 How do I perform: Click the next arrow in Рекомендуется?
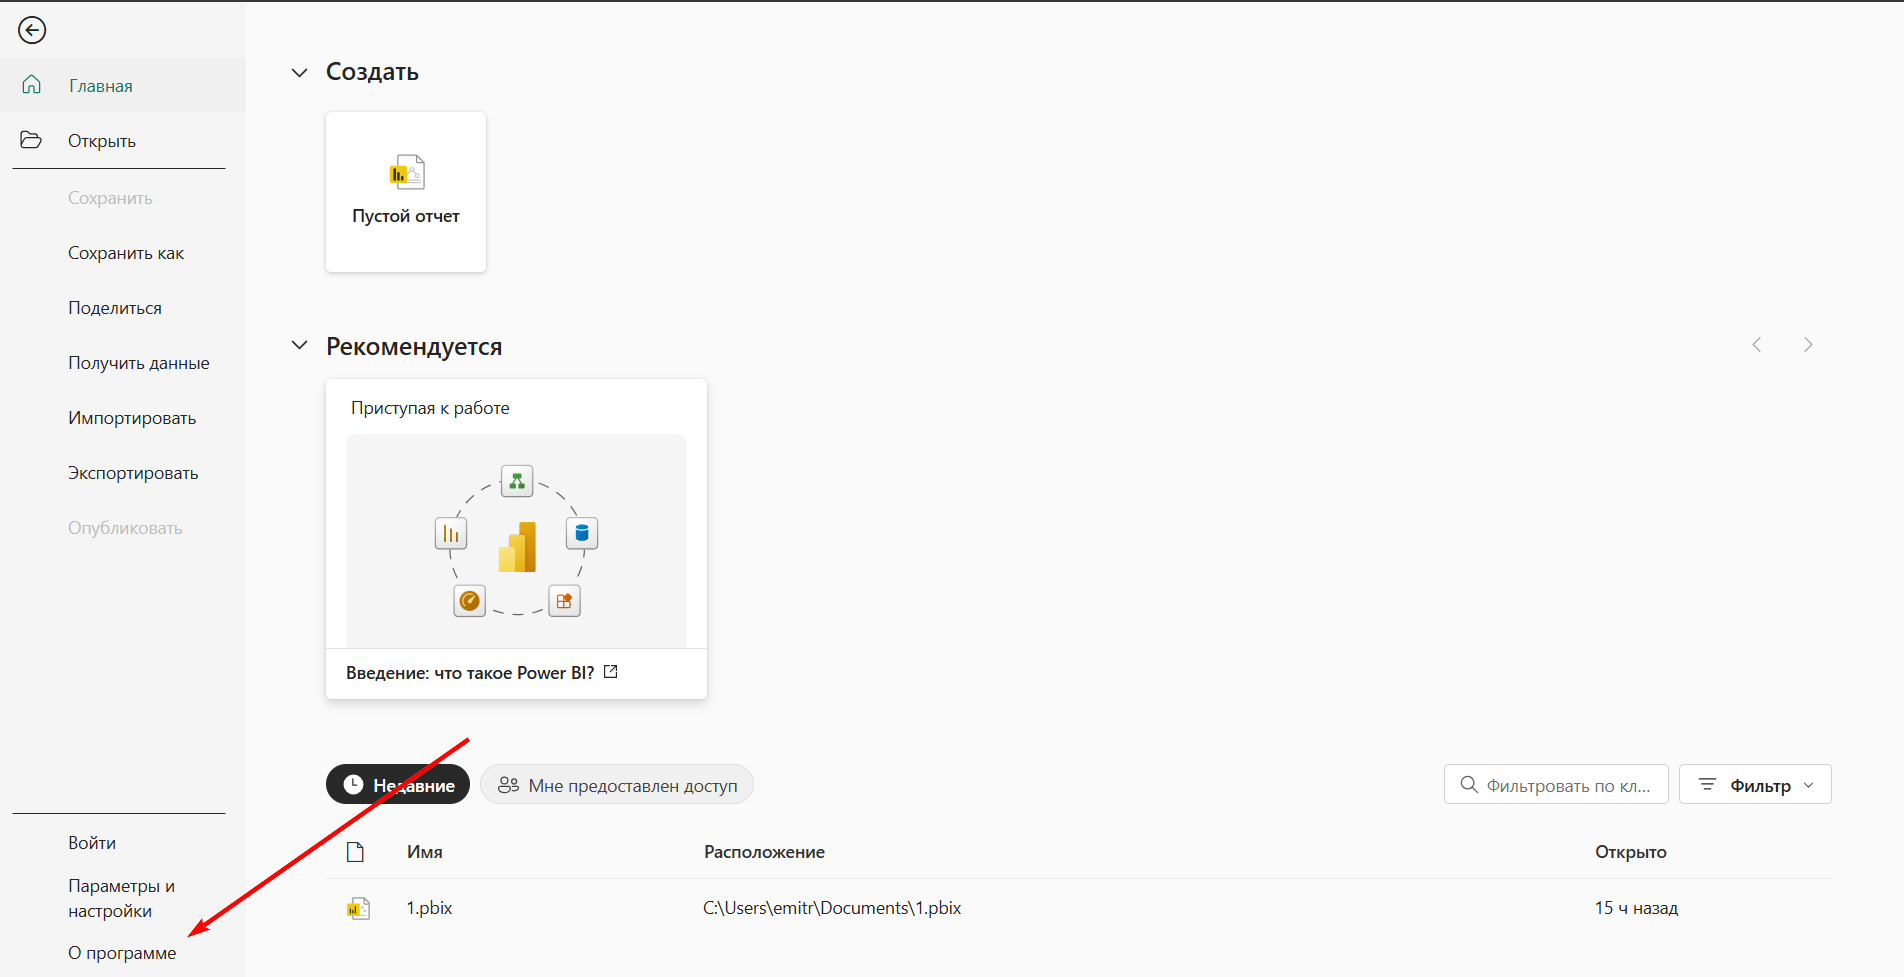1807,345
